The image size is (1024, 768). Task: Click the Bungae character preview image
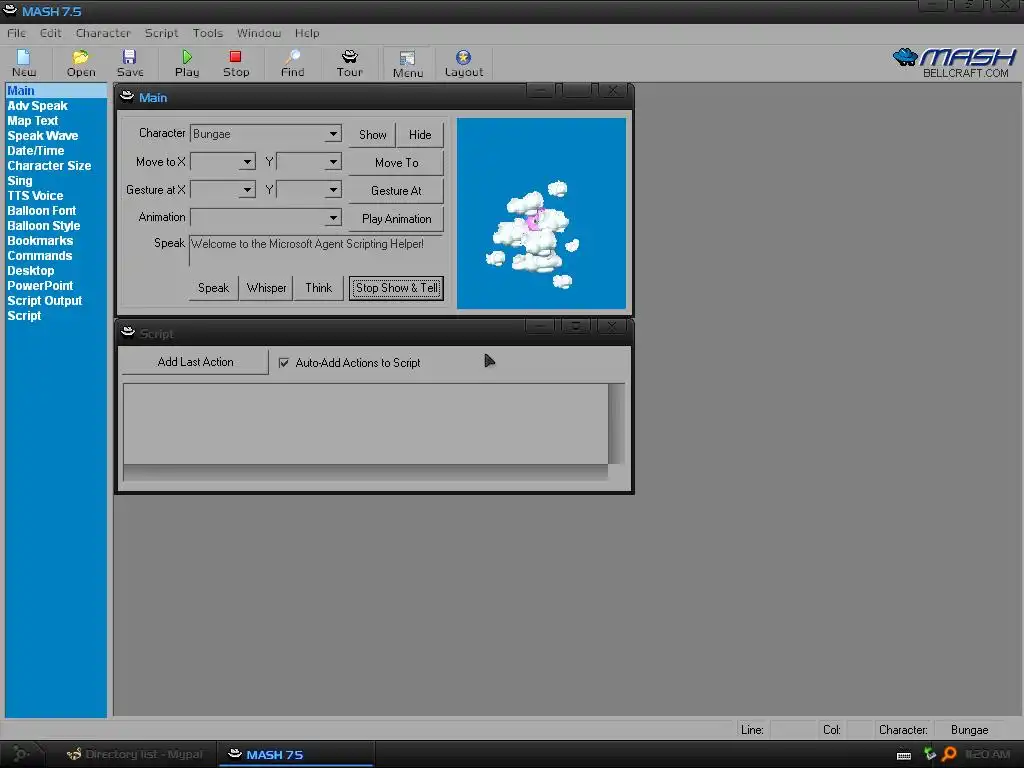click(541, 214)
